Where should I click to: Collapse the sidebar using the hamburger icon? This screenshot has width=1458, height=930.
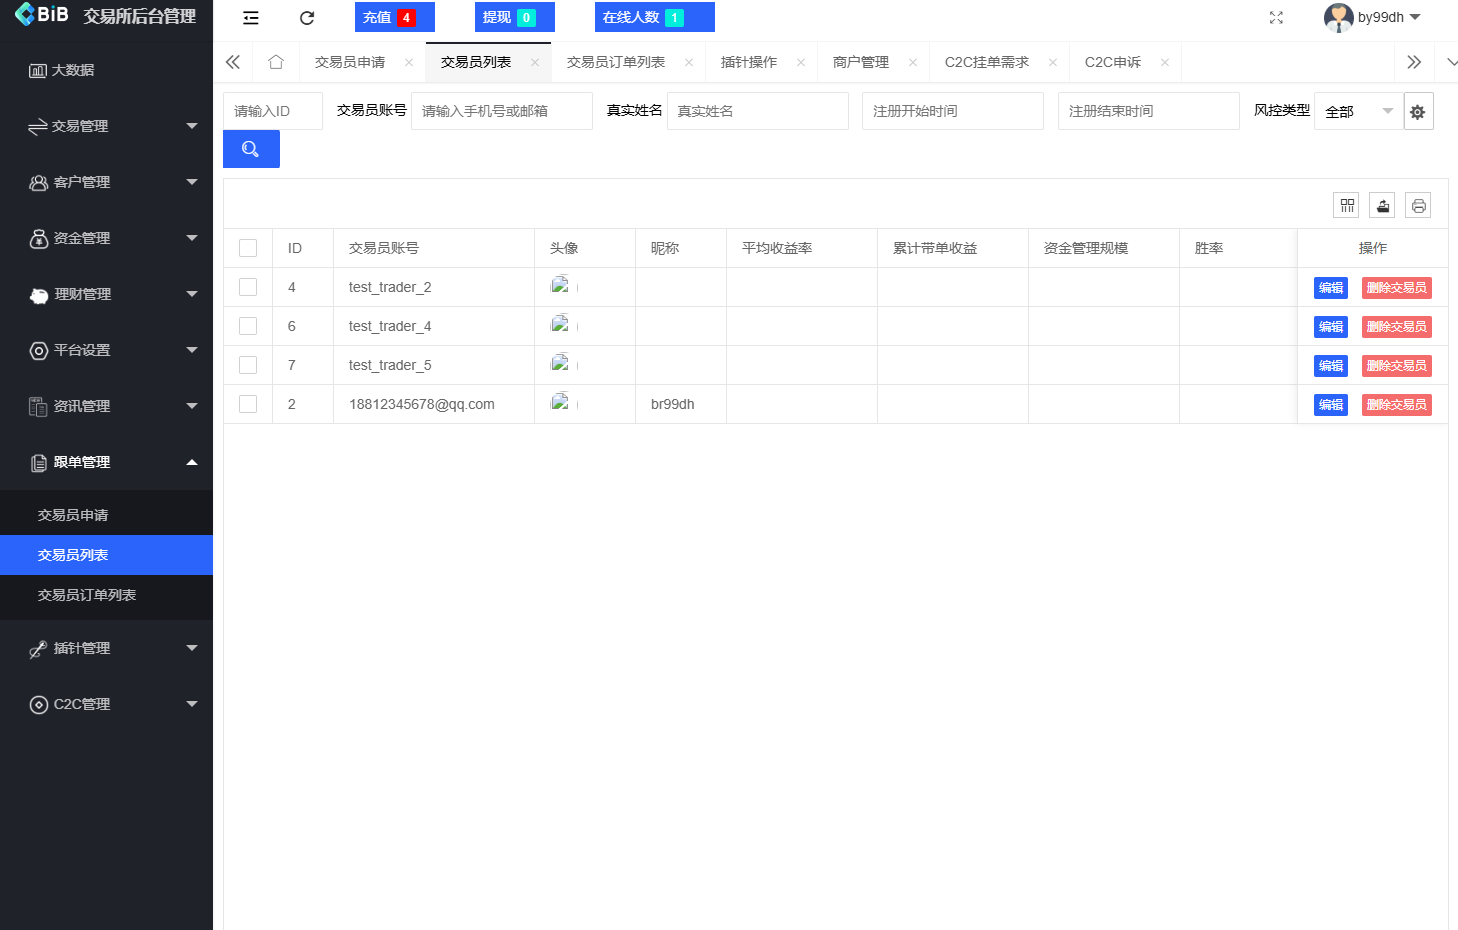coord(249,17)
